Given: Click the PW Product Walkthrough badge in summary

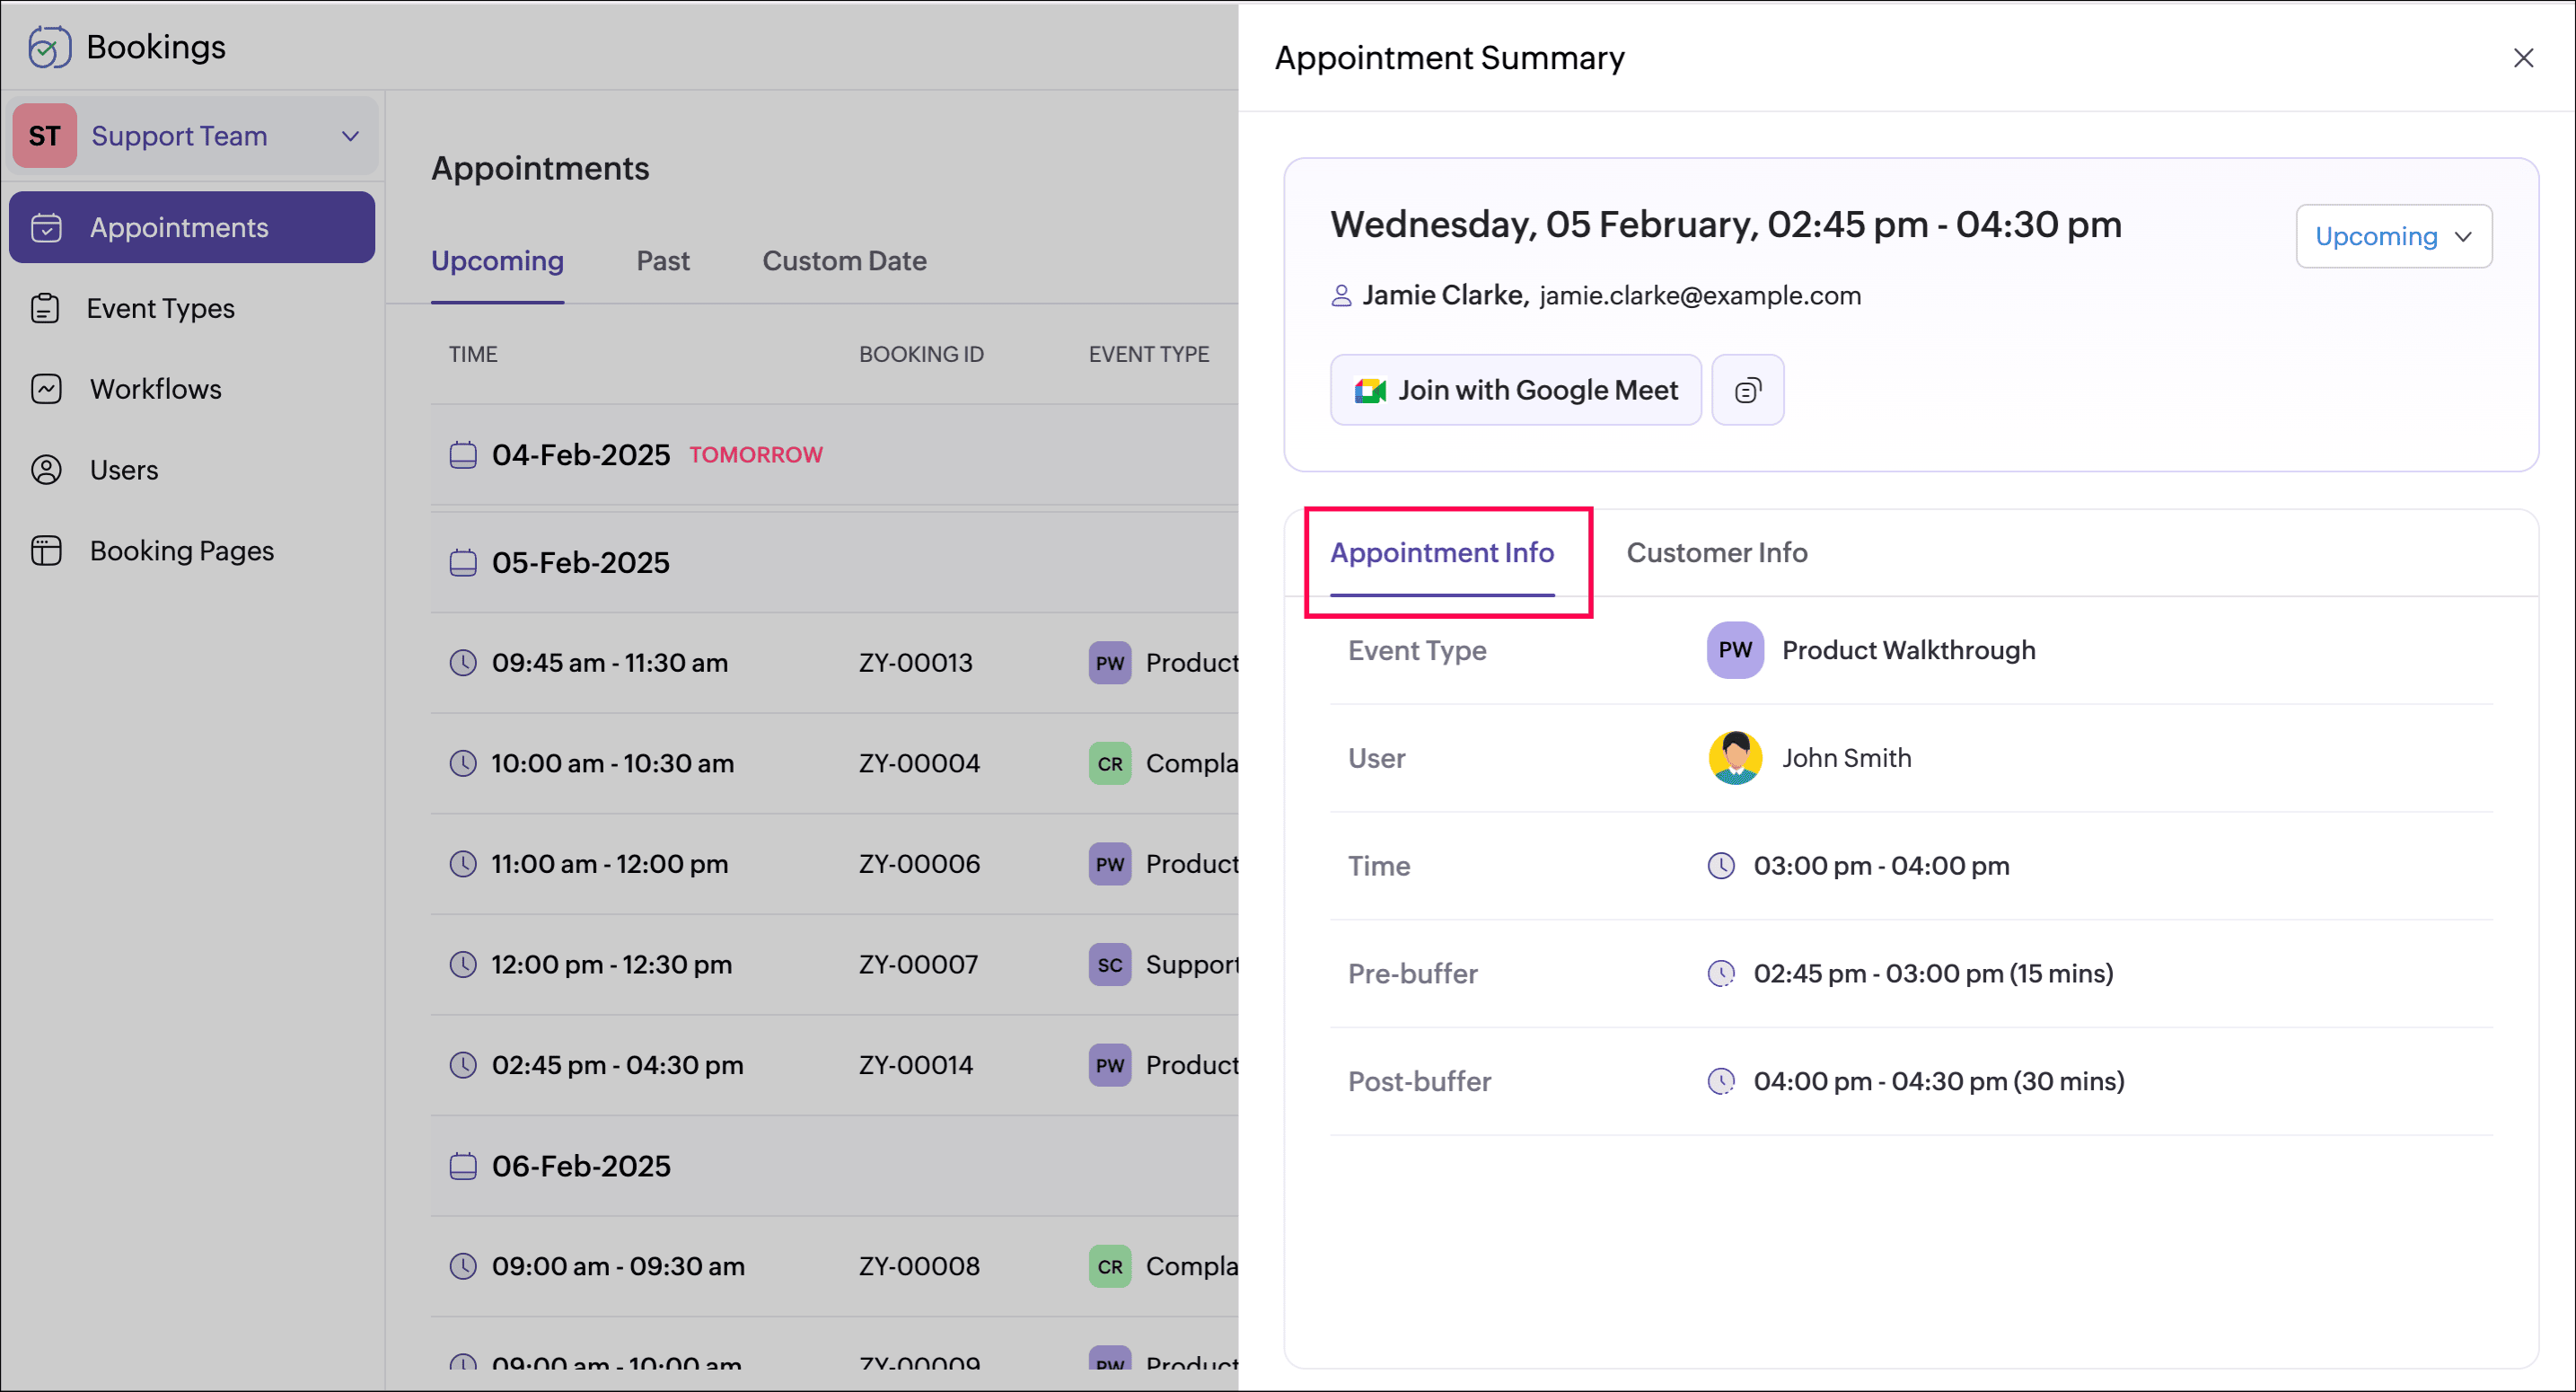Looking at the screenshot, I should [x=1735, y=650].
